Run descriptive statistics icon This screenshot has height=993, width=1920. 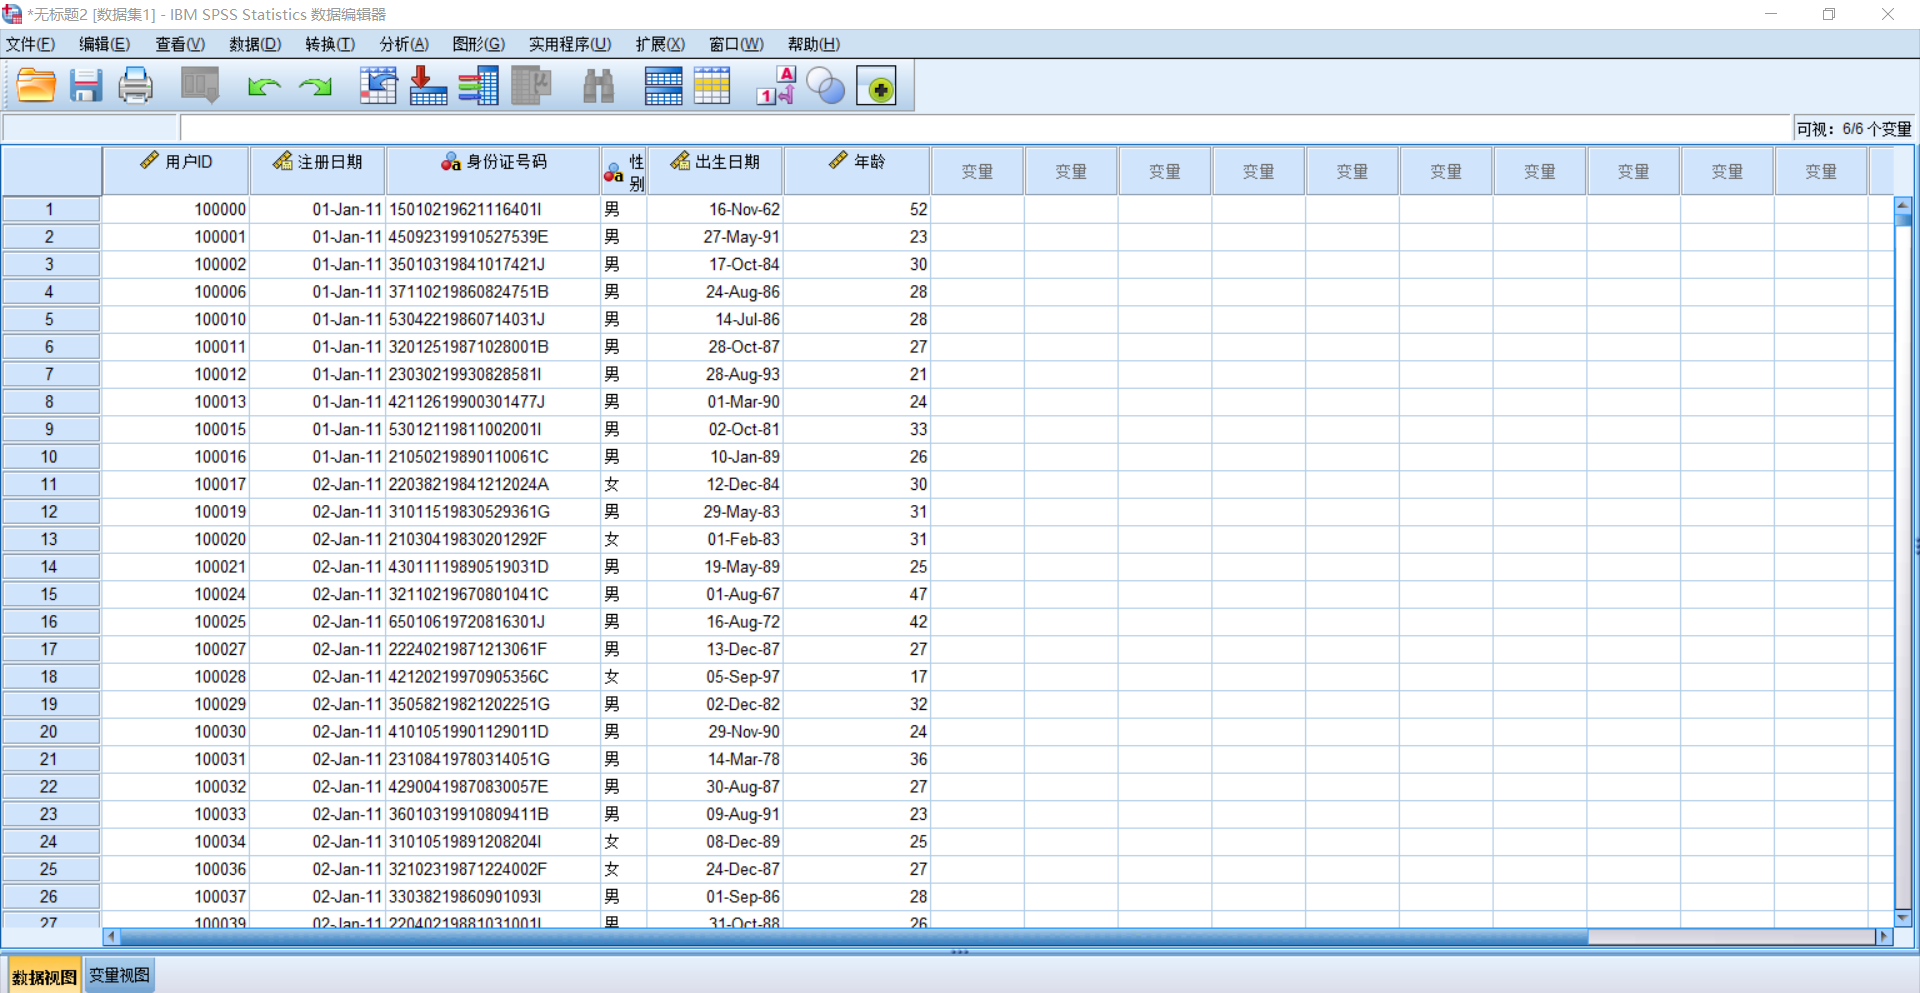click(531, 86)
